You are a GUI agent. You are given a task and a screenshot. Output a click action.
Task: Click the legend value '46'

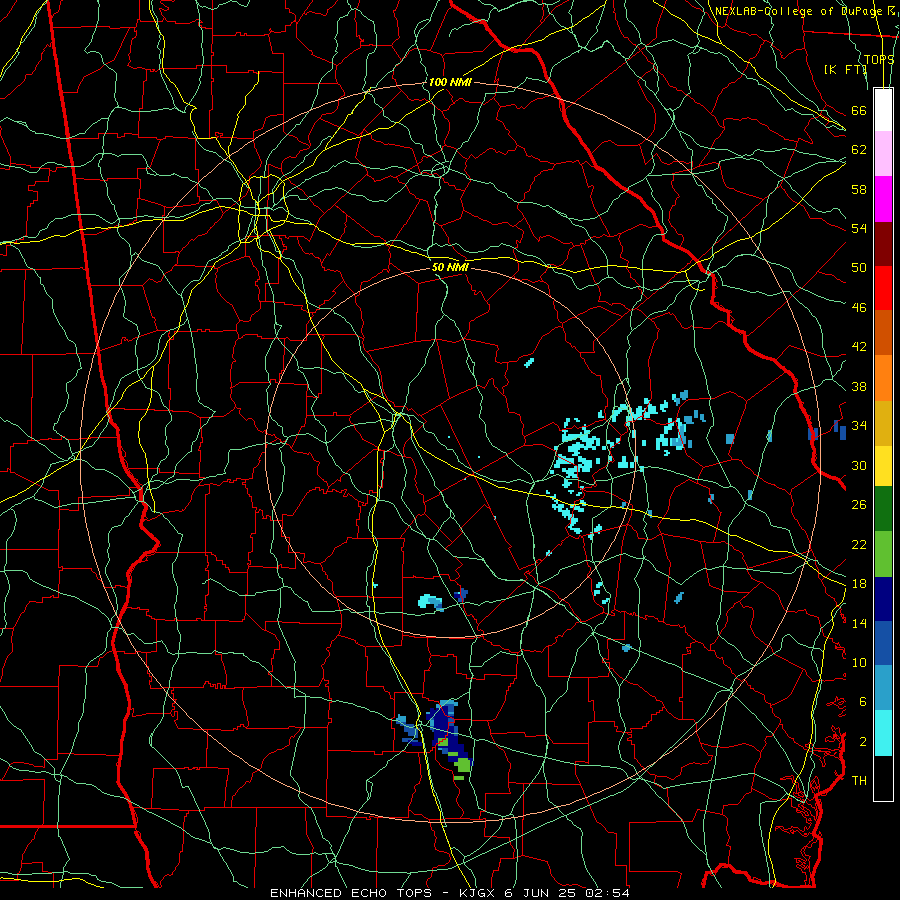point(859,308)
